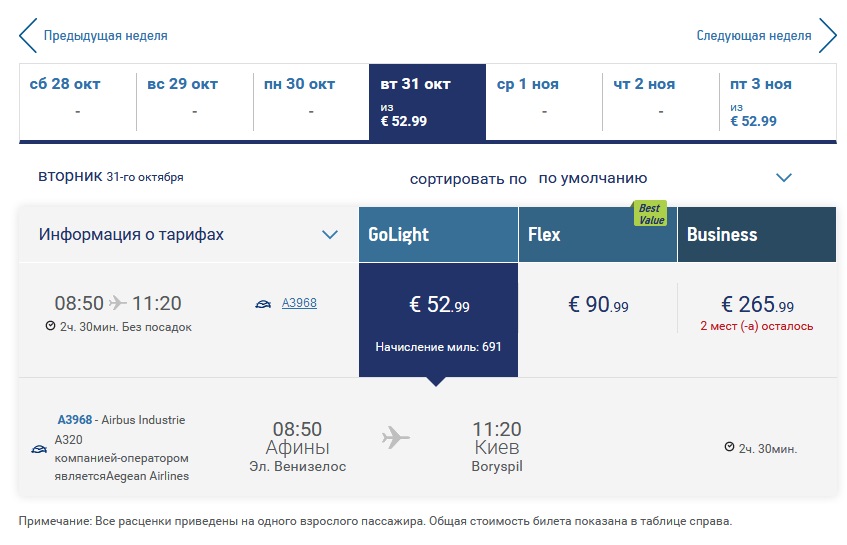This screenshot has height=545, width=847.
Task: Choose the GoLight € 52.99 fare
Action: coord(438,306)
